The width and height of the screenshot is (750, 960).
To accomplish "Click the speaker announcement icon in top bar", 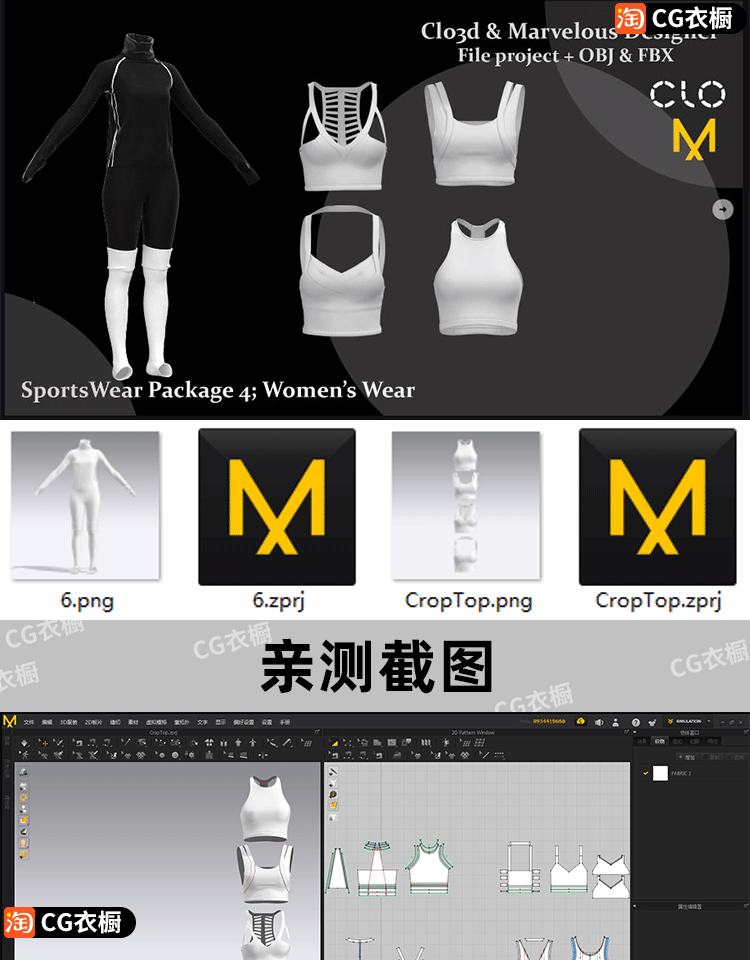I will [599, 721].
